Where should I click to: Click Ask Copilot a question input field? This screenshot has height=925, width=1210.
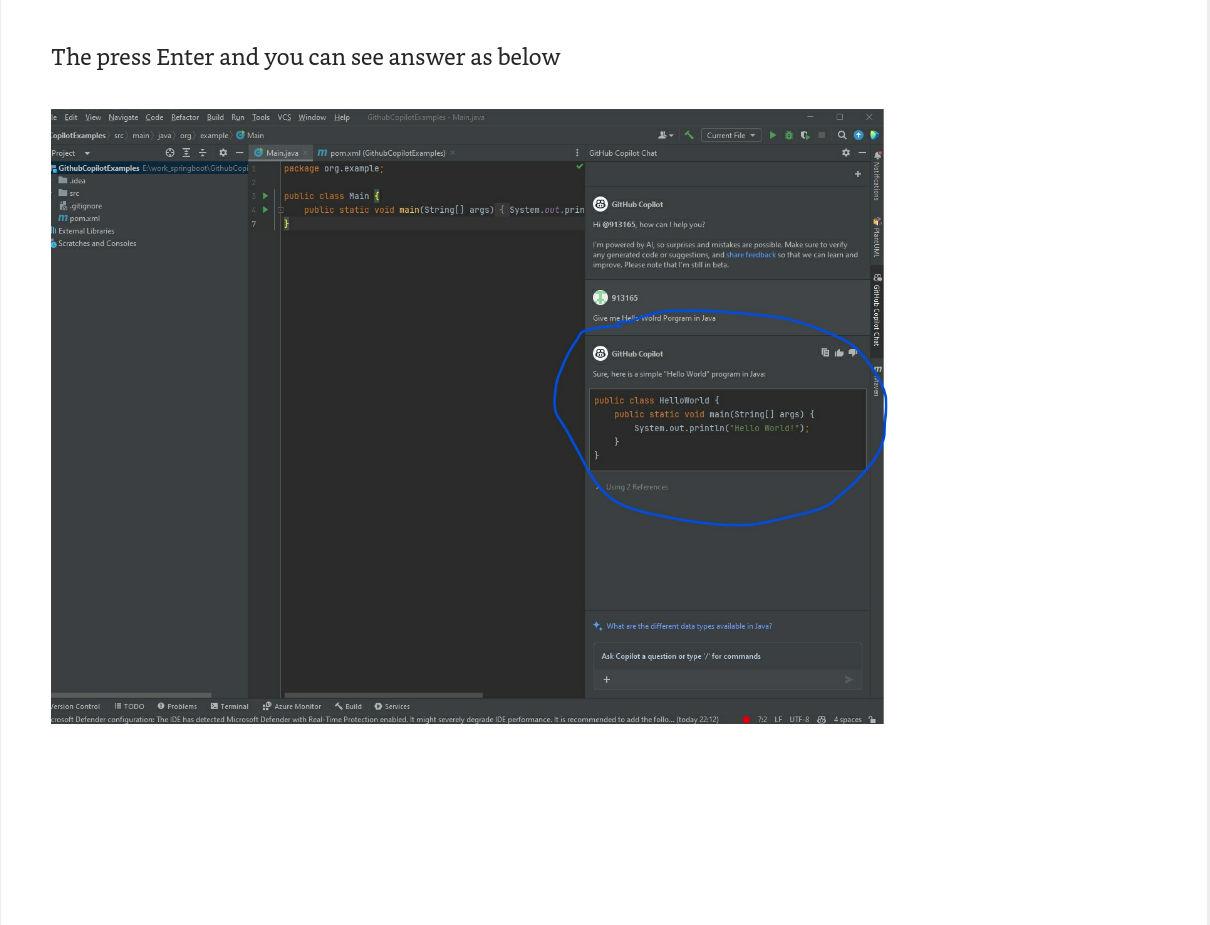[728, 656]
